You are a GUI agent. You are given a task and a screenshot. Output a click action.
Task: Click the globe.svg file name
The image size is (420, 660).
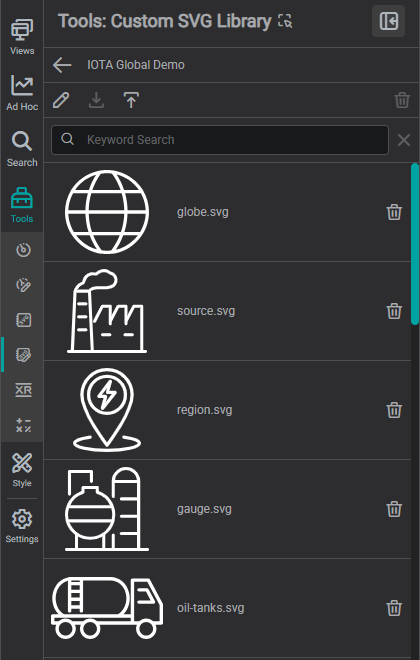(203, 212)
